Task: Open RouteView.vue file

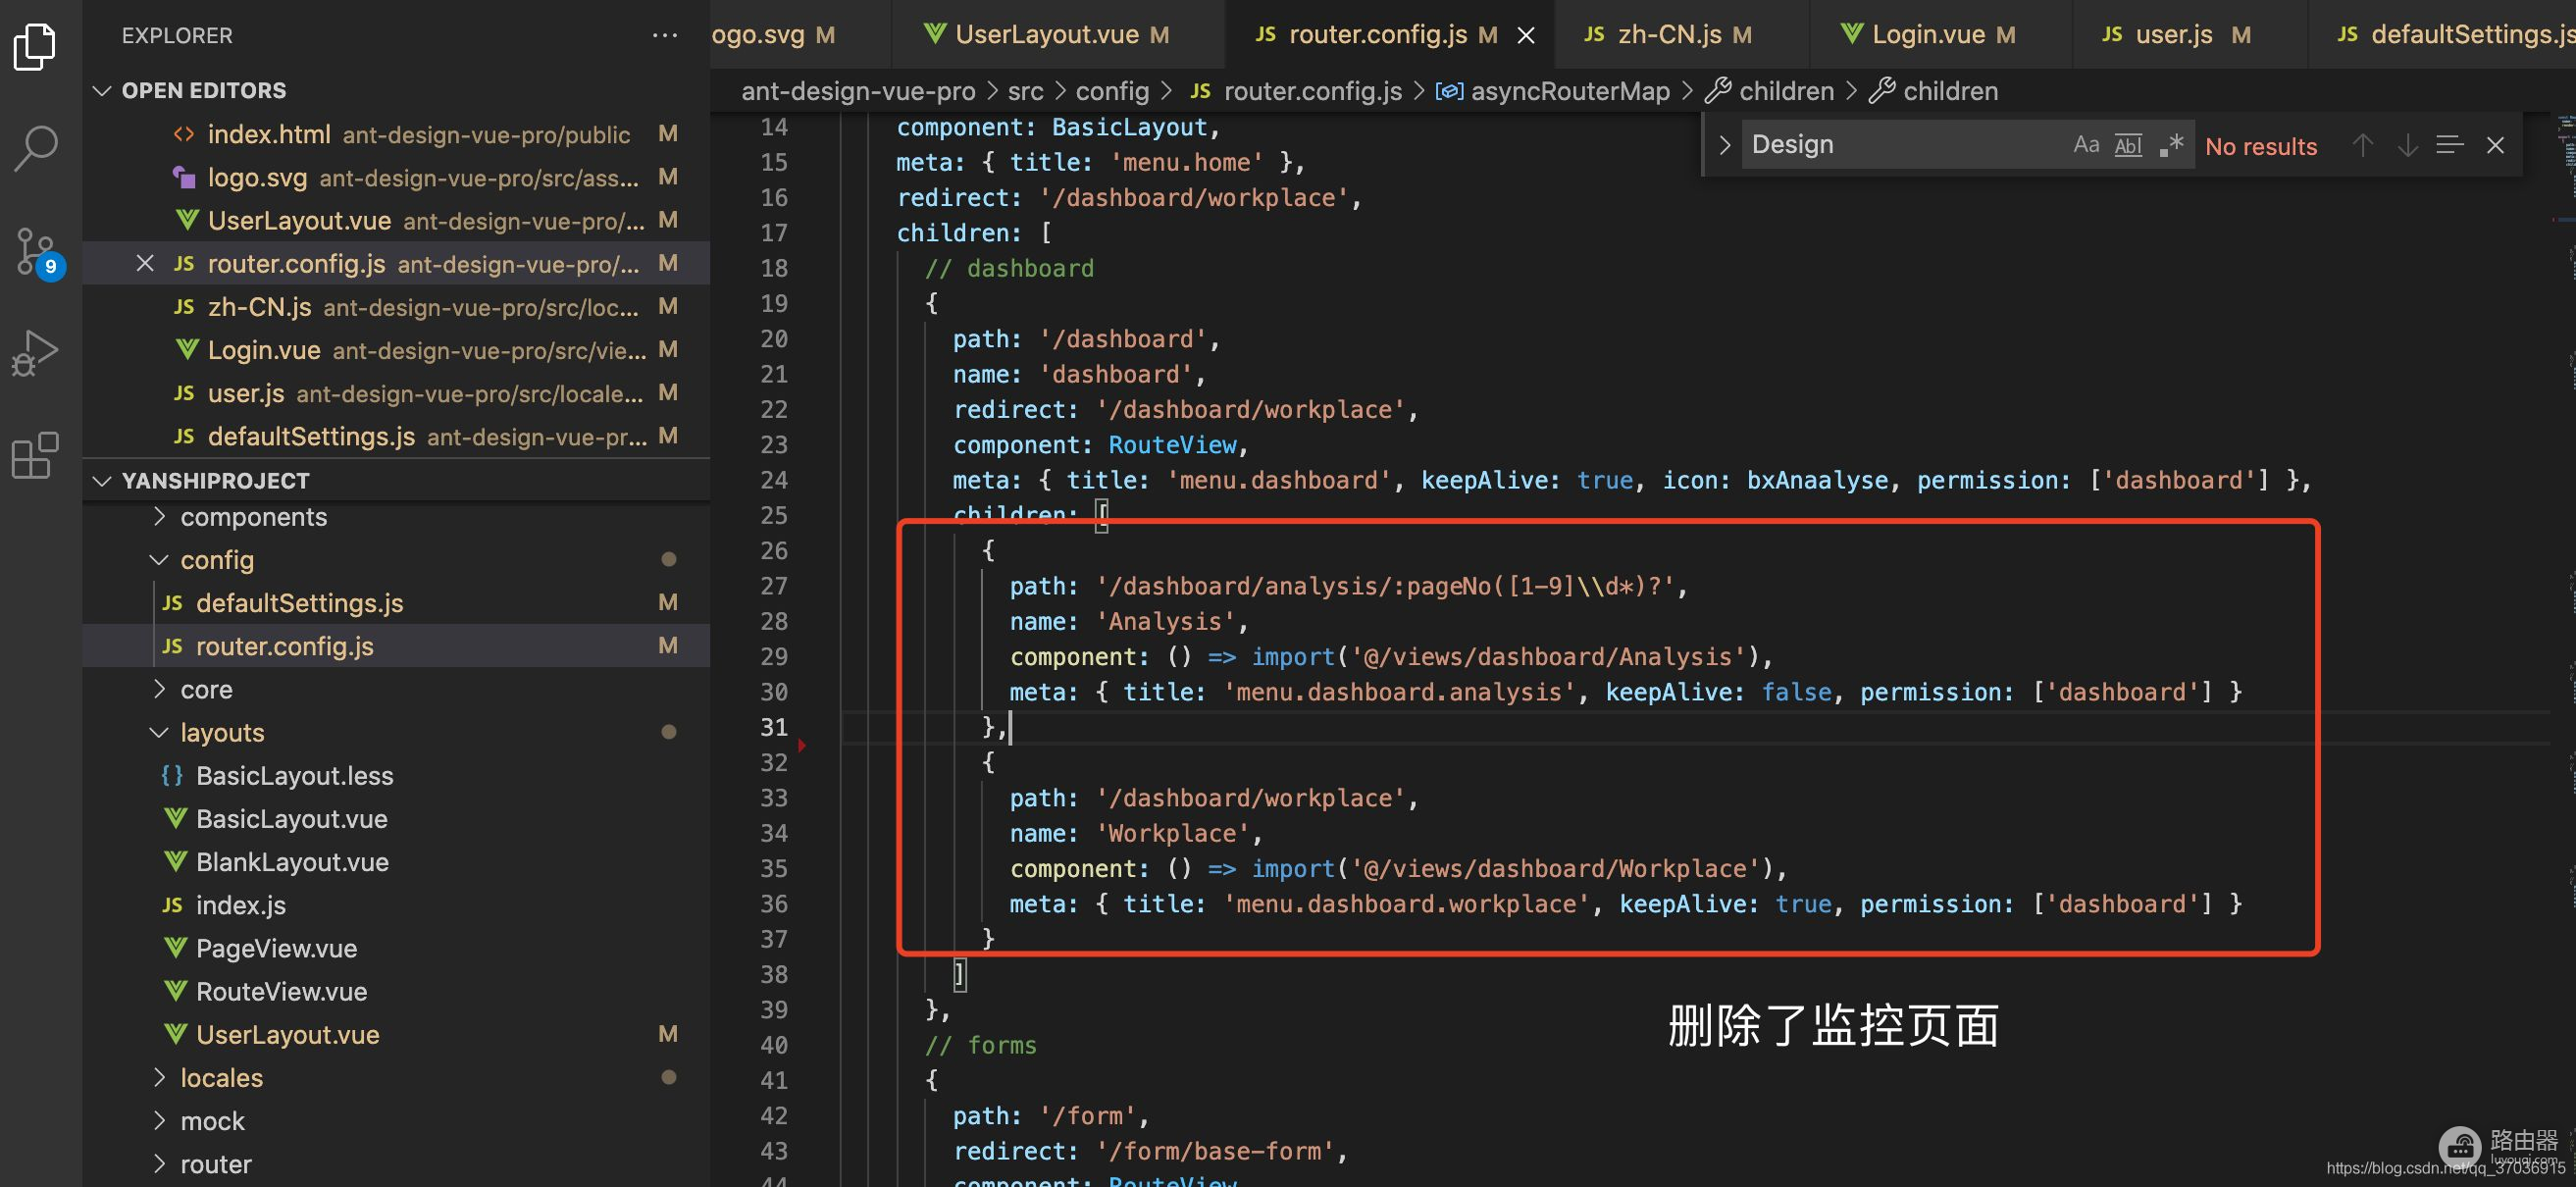Action: point(396,990)
